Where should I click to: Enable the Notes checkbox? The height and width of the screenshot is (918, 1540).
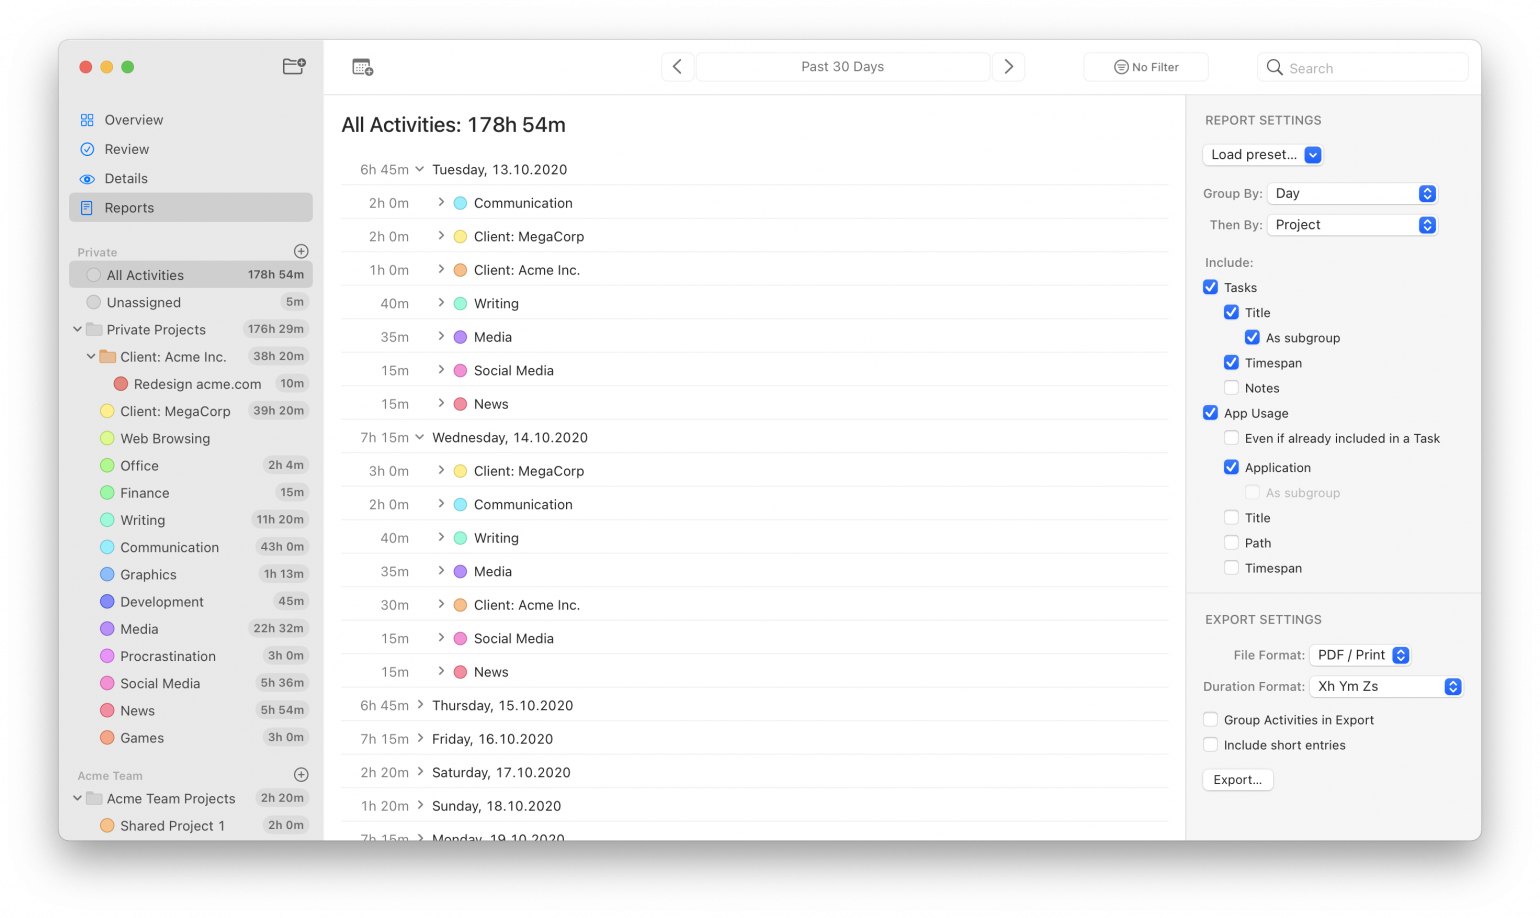(x=1231, y=388)
